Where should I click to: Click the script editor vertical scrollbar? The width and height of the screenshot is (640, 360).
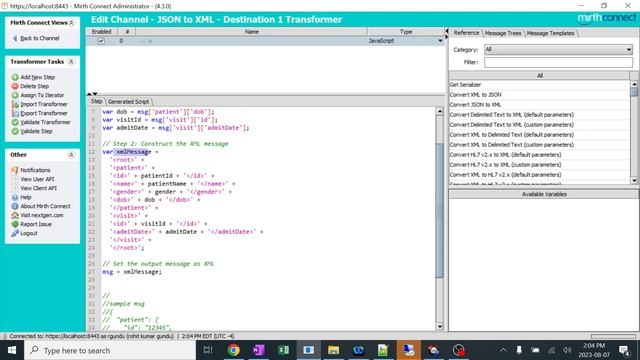(x=440, y=210)
